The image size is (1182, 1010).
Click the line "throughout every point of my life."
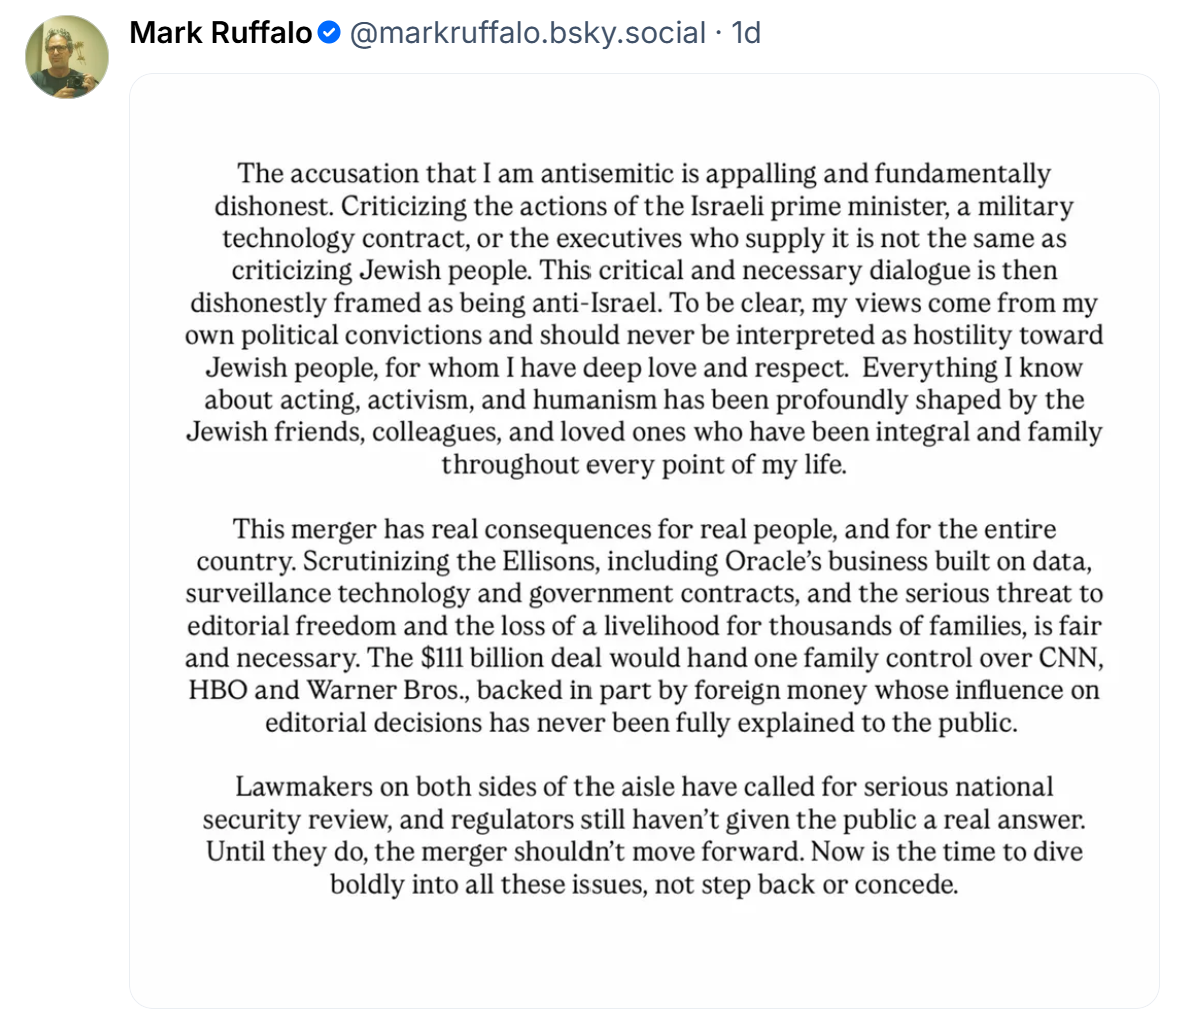point(645,464)
